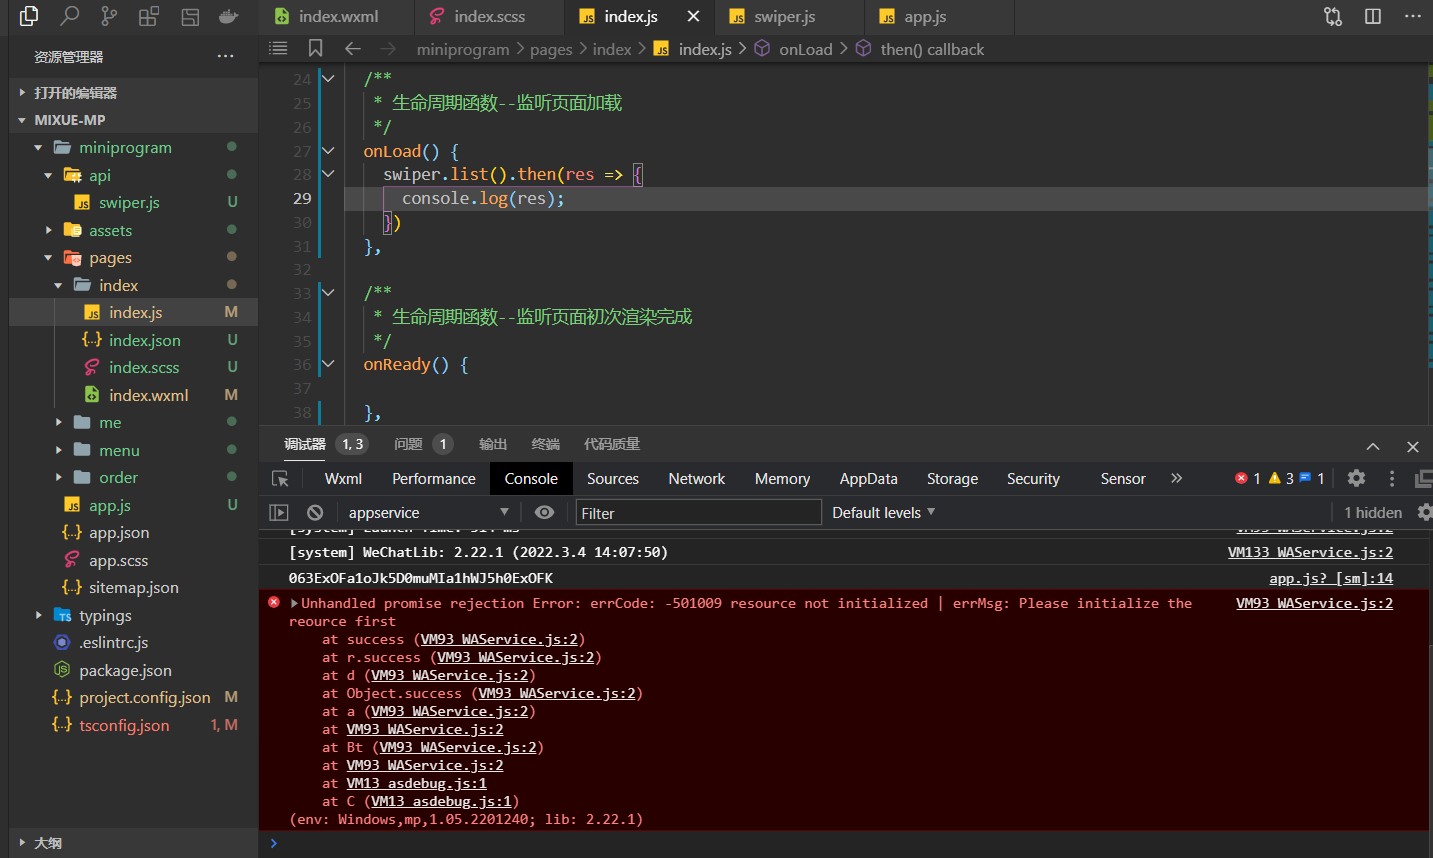Open the app.js editor tab

(x=924, y=17)
